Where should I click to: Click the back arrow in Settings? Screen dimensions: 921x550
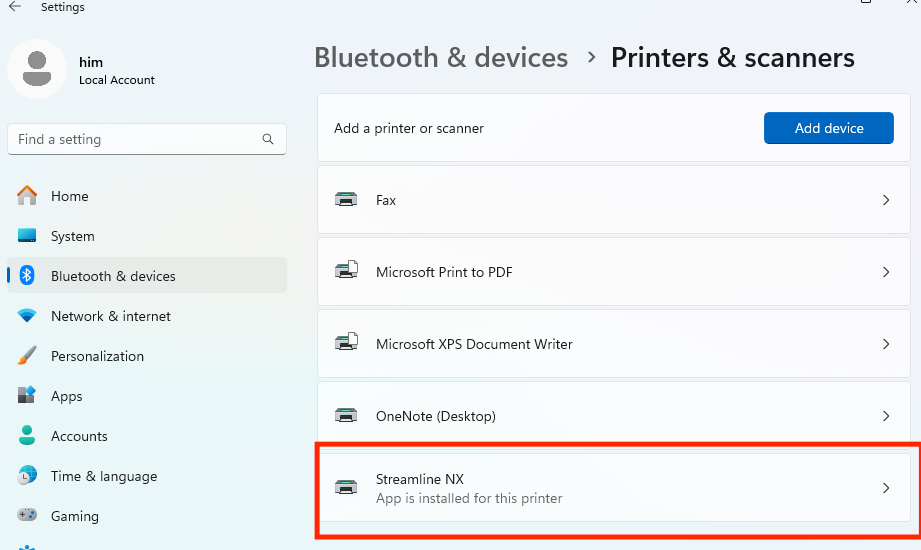pos(15,8)
